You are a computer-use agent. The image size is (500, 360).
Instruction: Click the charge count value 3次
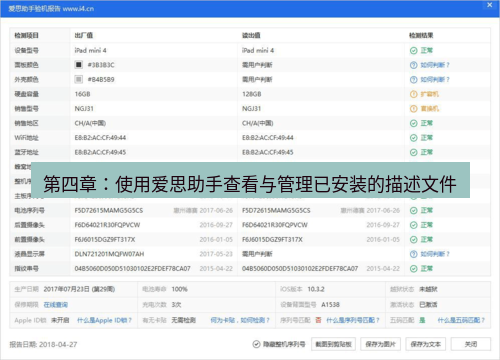tap(176, 305)
